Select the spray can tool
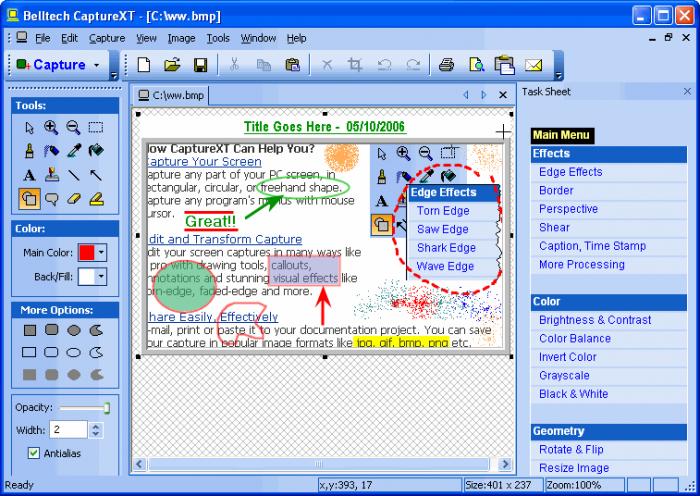Image resolution: width=700 pixels, height=496 pixels. coord(51,151)
